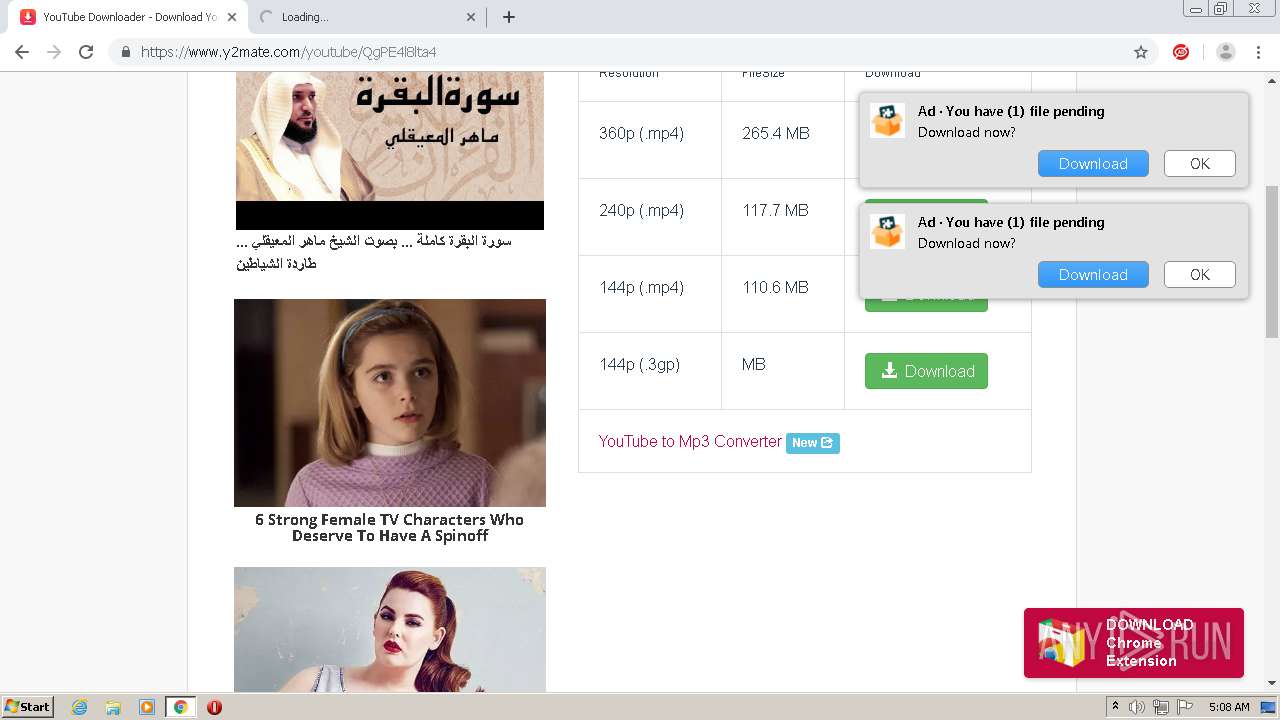Viewport: 1280px width, 720px height.
Task: Open the girl in purple sweater thumbnail
Action: pos(390,403)
